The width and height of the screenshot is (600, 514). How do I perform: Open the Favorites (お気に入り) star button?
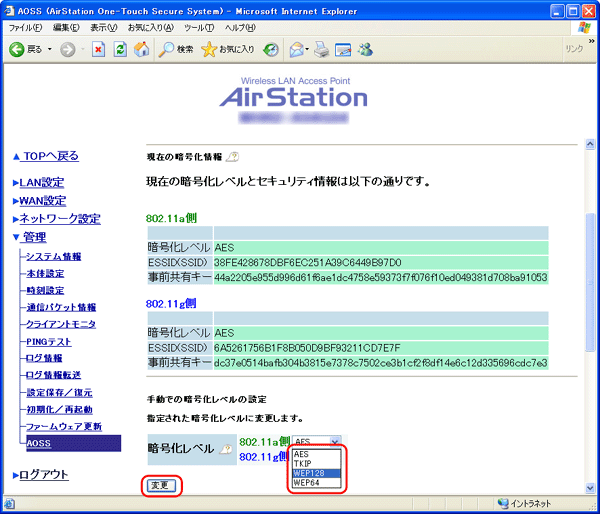[228, 49]
